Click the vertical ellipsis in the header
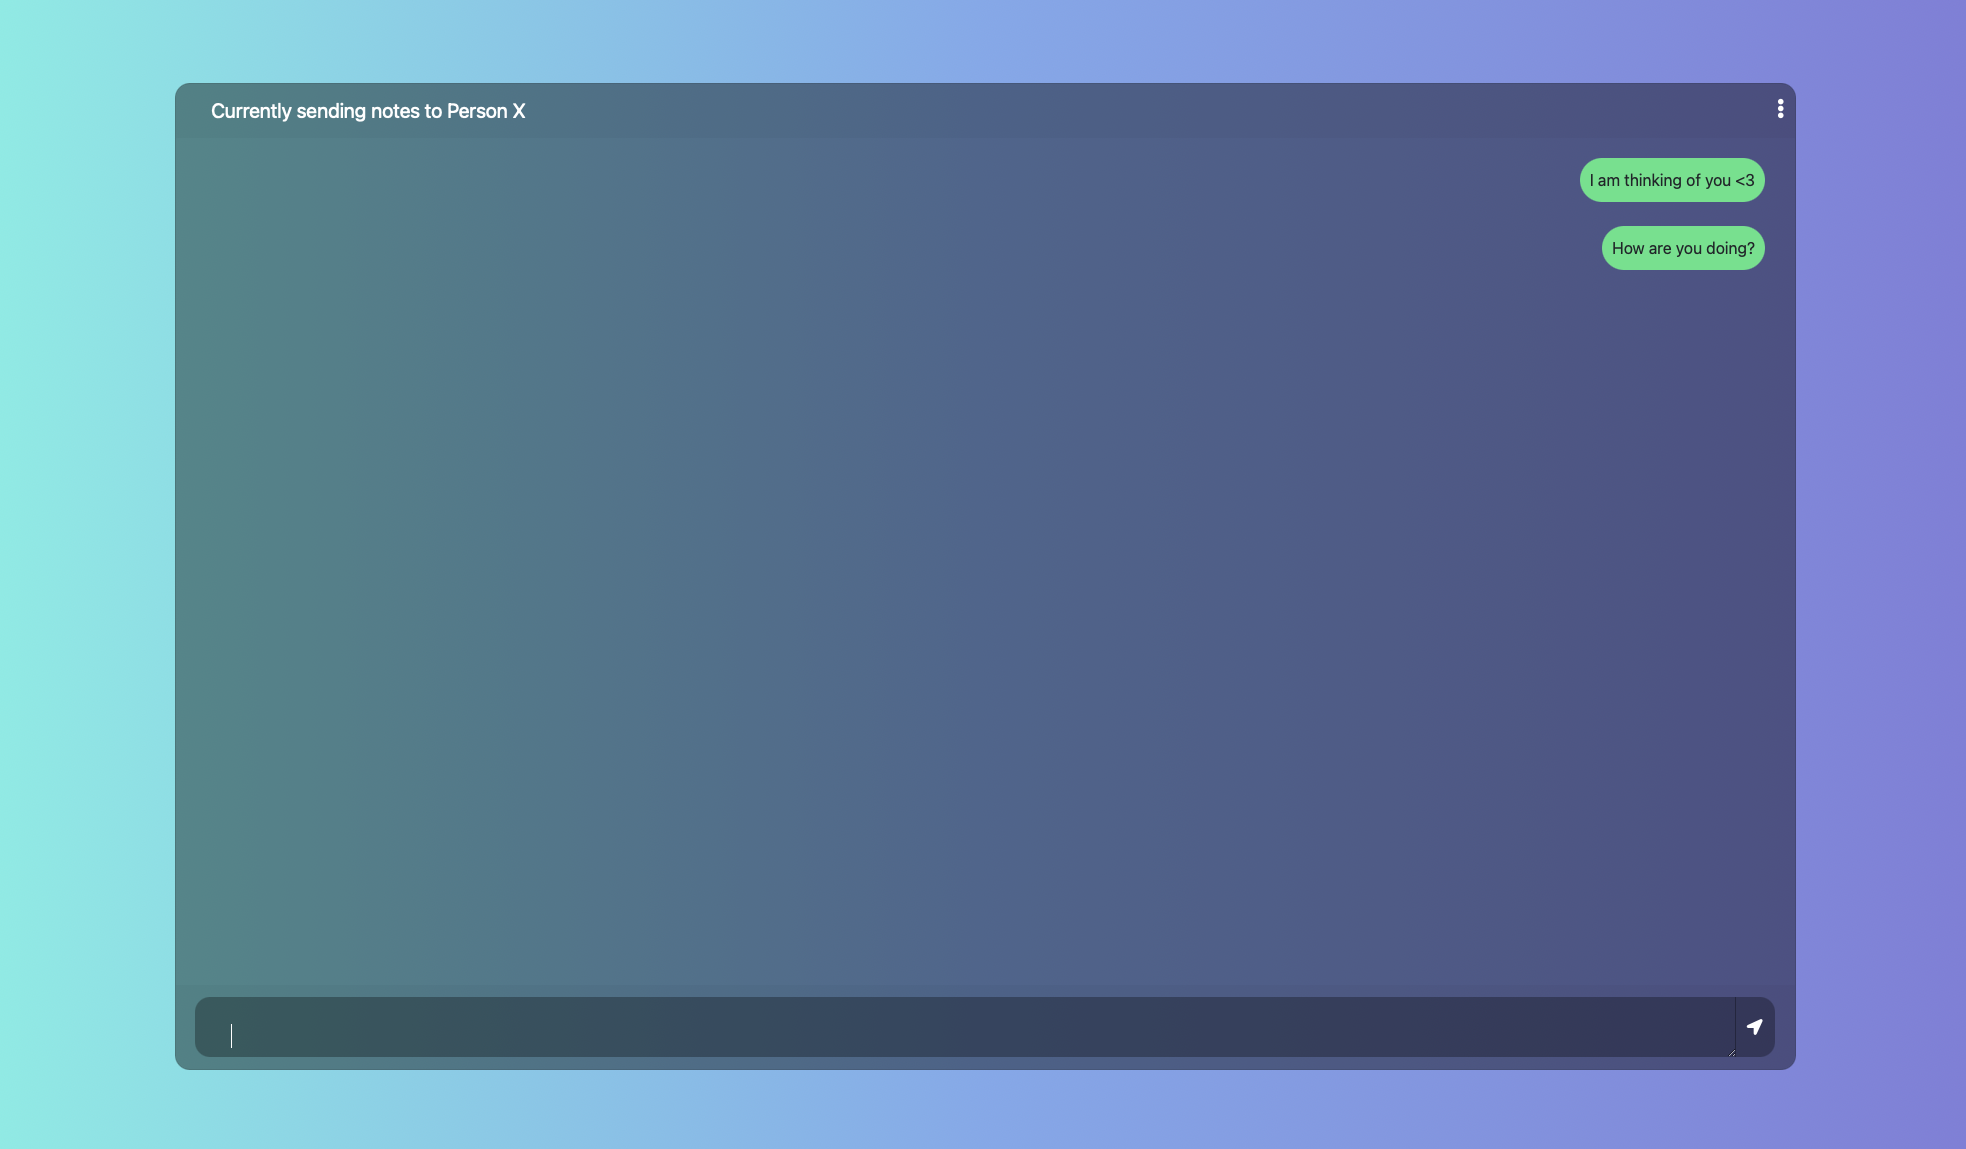This screenshot has width=1966, height=1149. 1780,109
